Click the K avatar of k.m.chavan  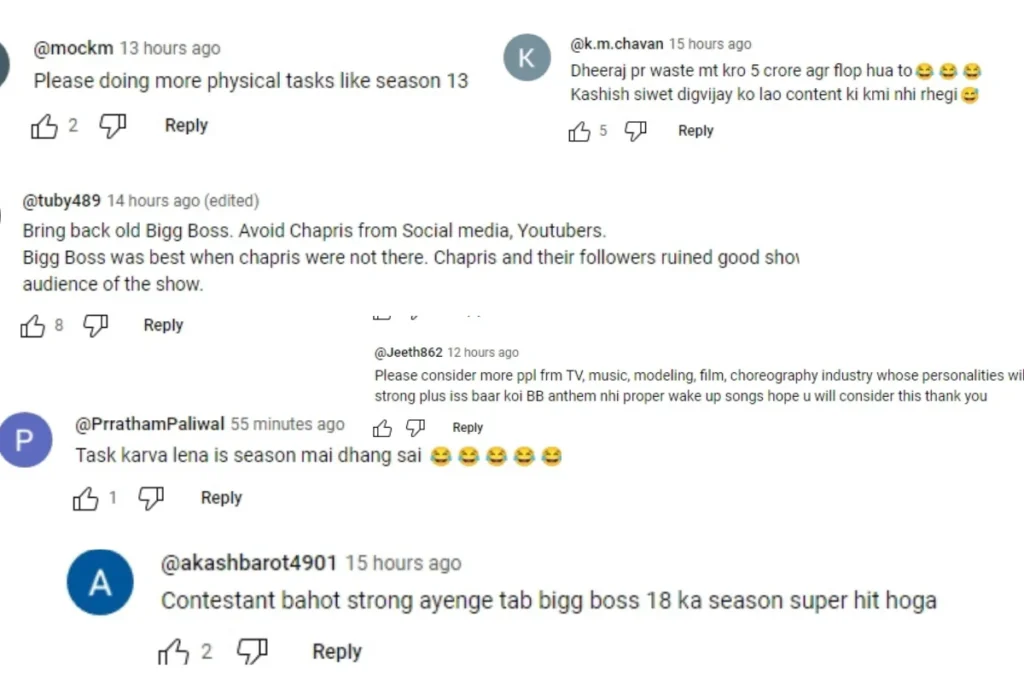527,57
